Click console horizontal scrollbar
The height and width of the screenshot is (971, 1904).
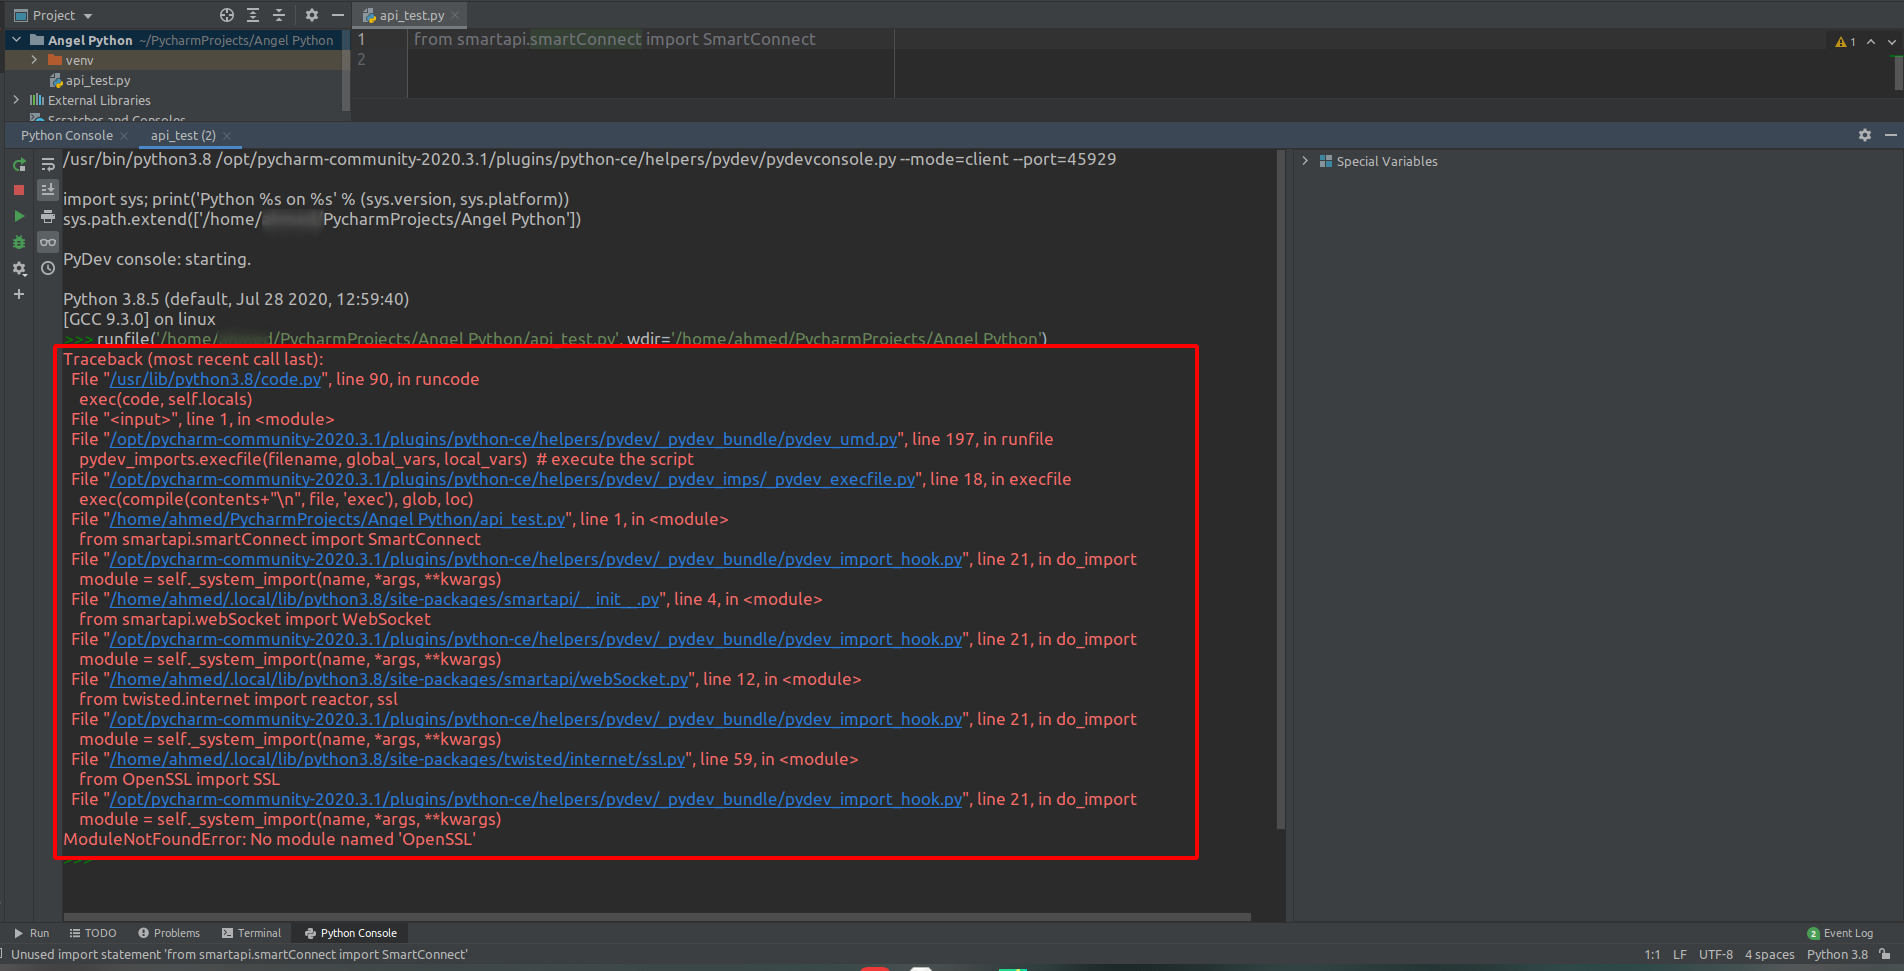point(657,916)
